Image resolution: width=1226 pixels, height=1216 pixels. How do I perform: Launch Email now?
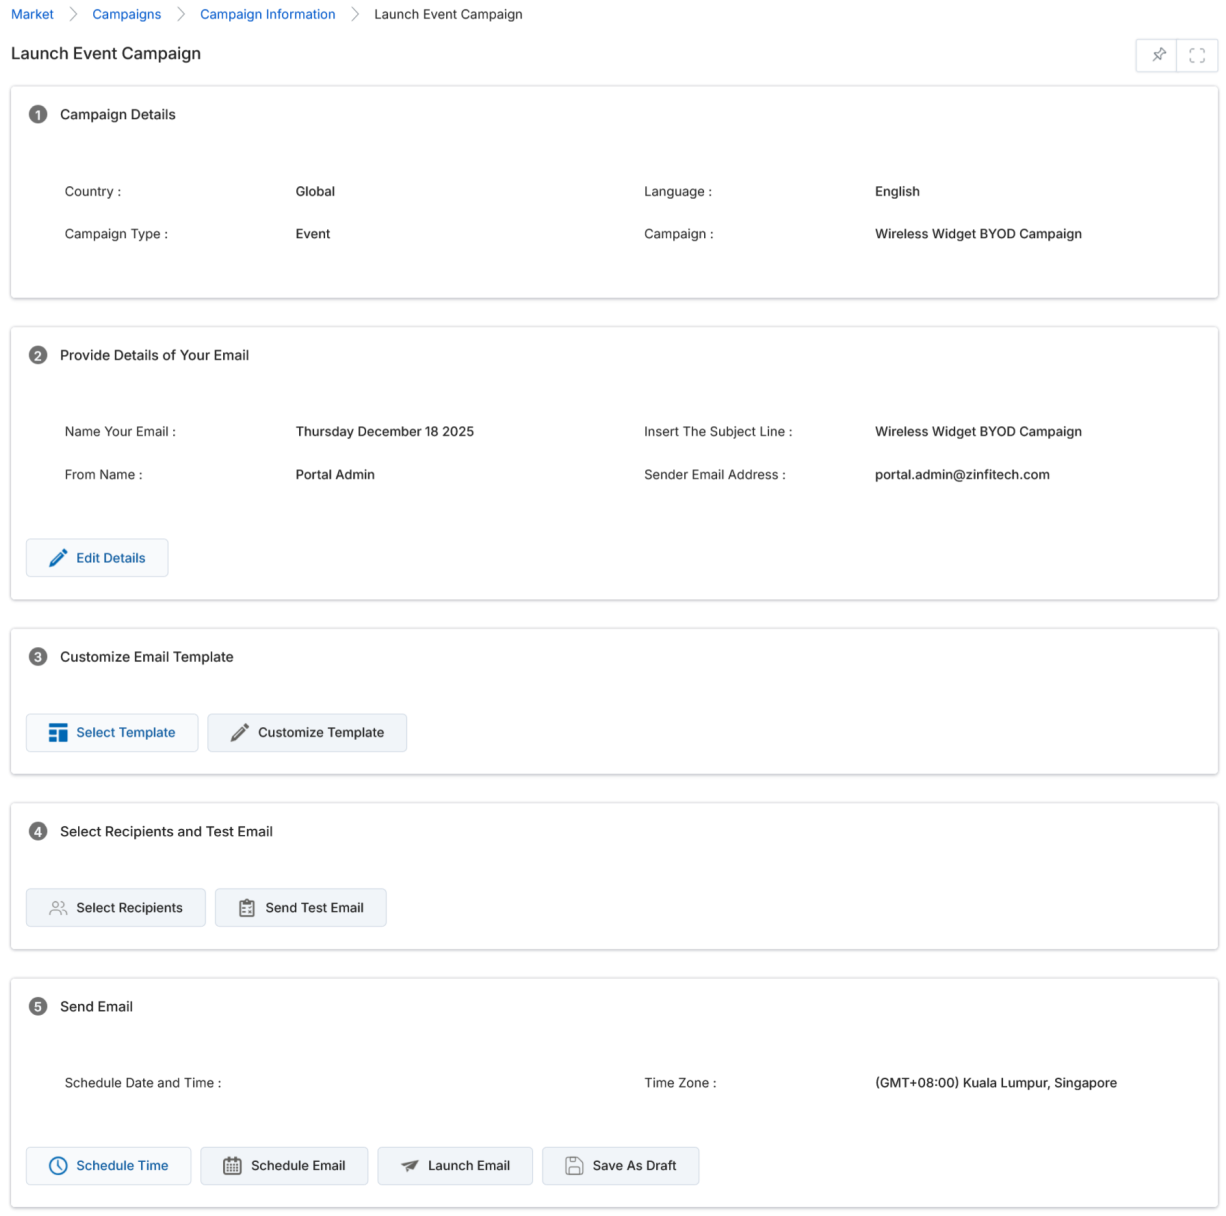(455, 1166)
